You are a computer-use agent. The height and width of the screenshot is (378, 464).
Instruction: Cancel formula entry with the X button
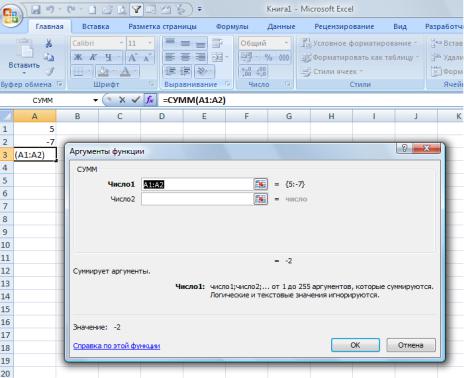pyautogui.click(x=122, y=100)
